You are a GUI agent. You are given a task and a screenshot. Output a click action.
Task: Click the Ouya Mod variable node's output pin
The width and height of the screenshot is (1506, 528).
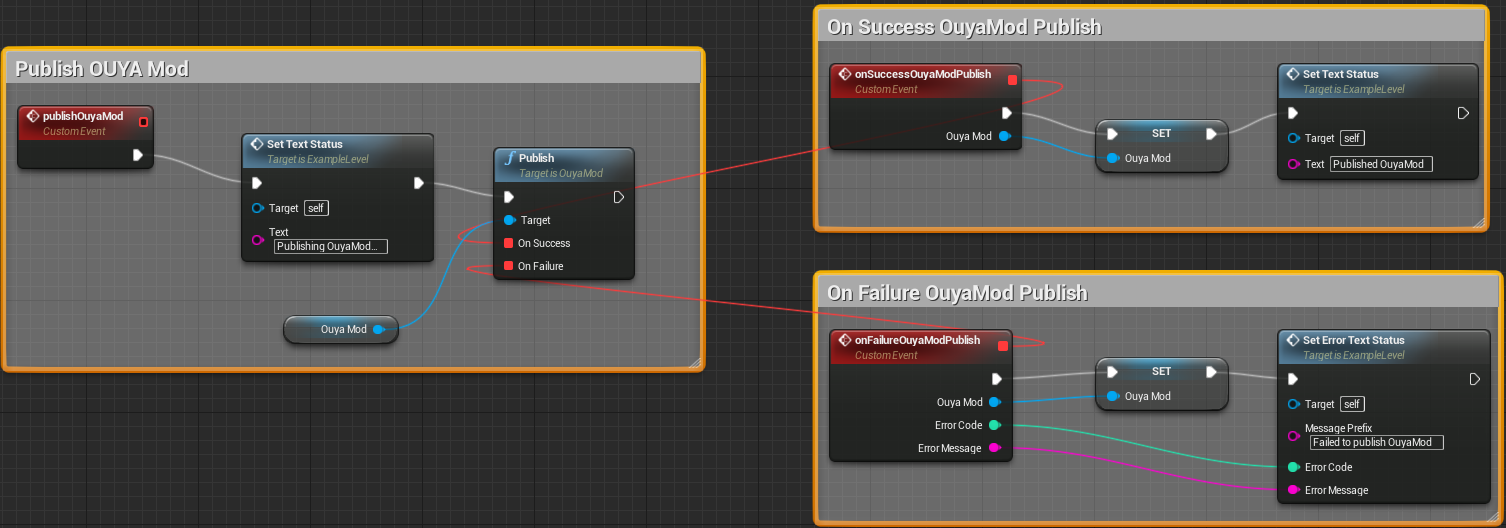pyautogui.click(x=379, y=329)
